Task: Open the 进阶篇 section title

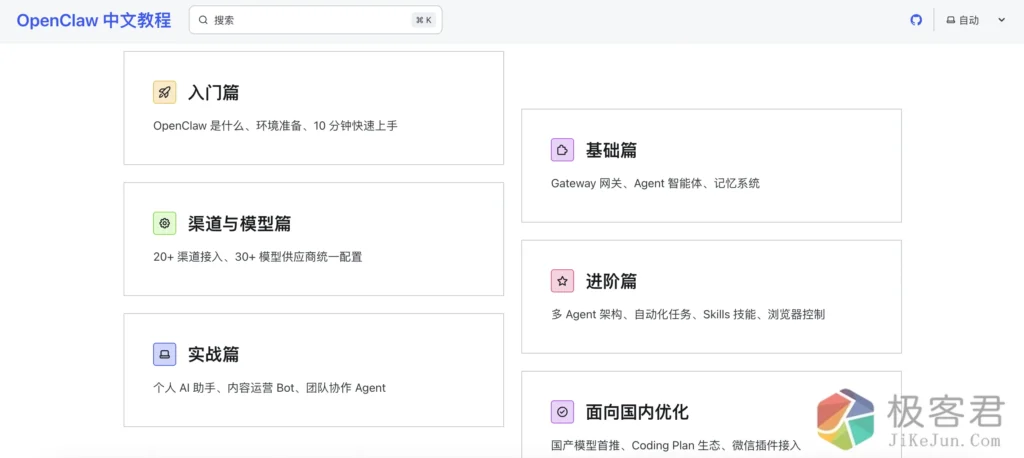Action: point(611,281)
